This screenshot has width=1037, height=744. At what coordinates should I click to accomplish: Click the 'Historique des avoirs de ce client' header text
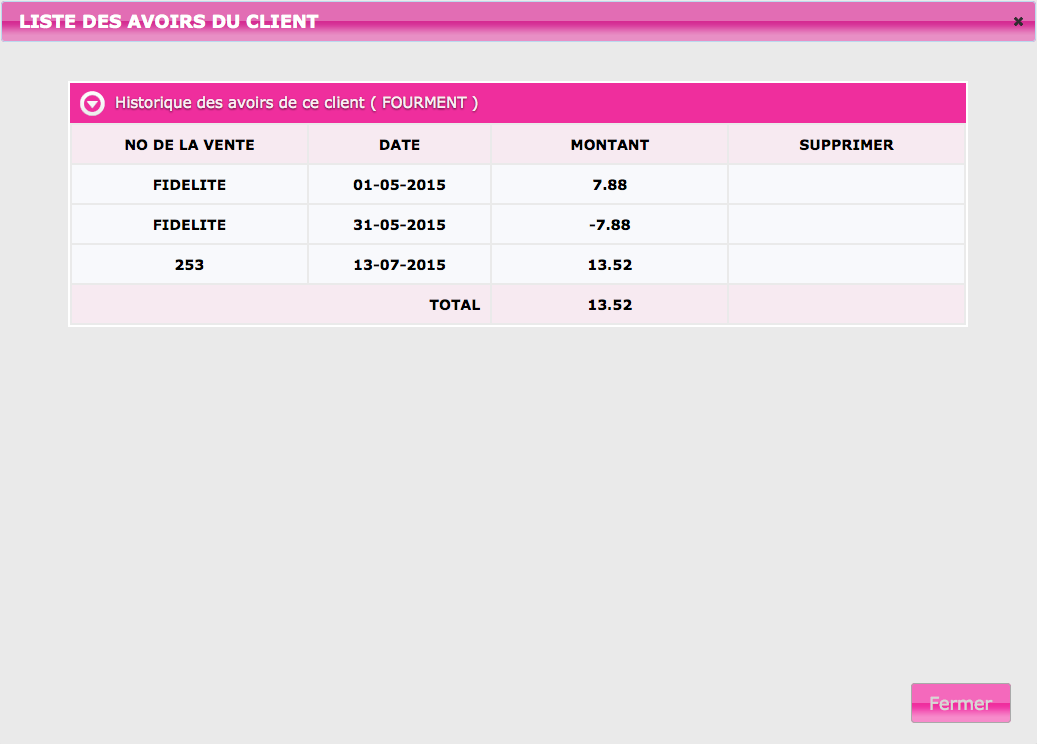click(296, 103)
